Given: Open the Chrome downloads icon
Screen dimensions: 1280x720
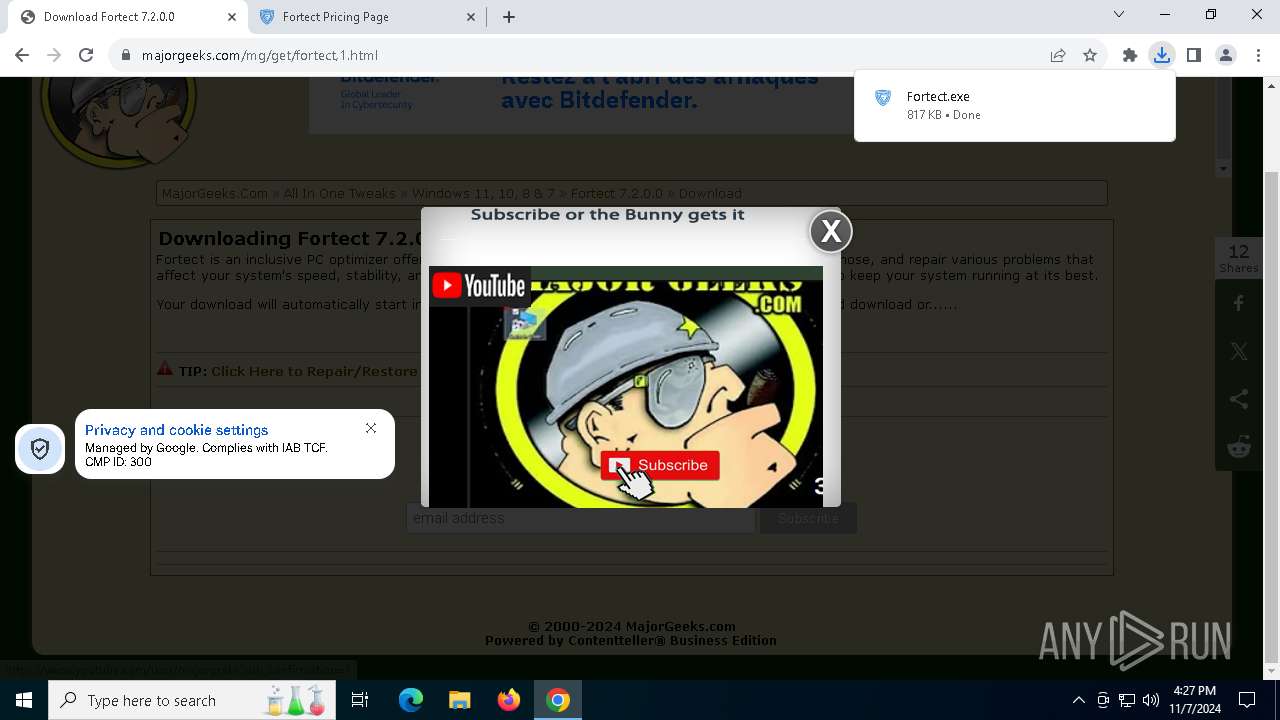Looking at the screenshot, I should coord(1162,55).
